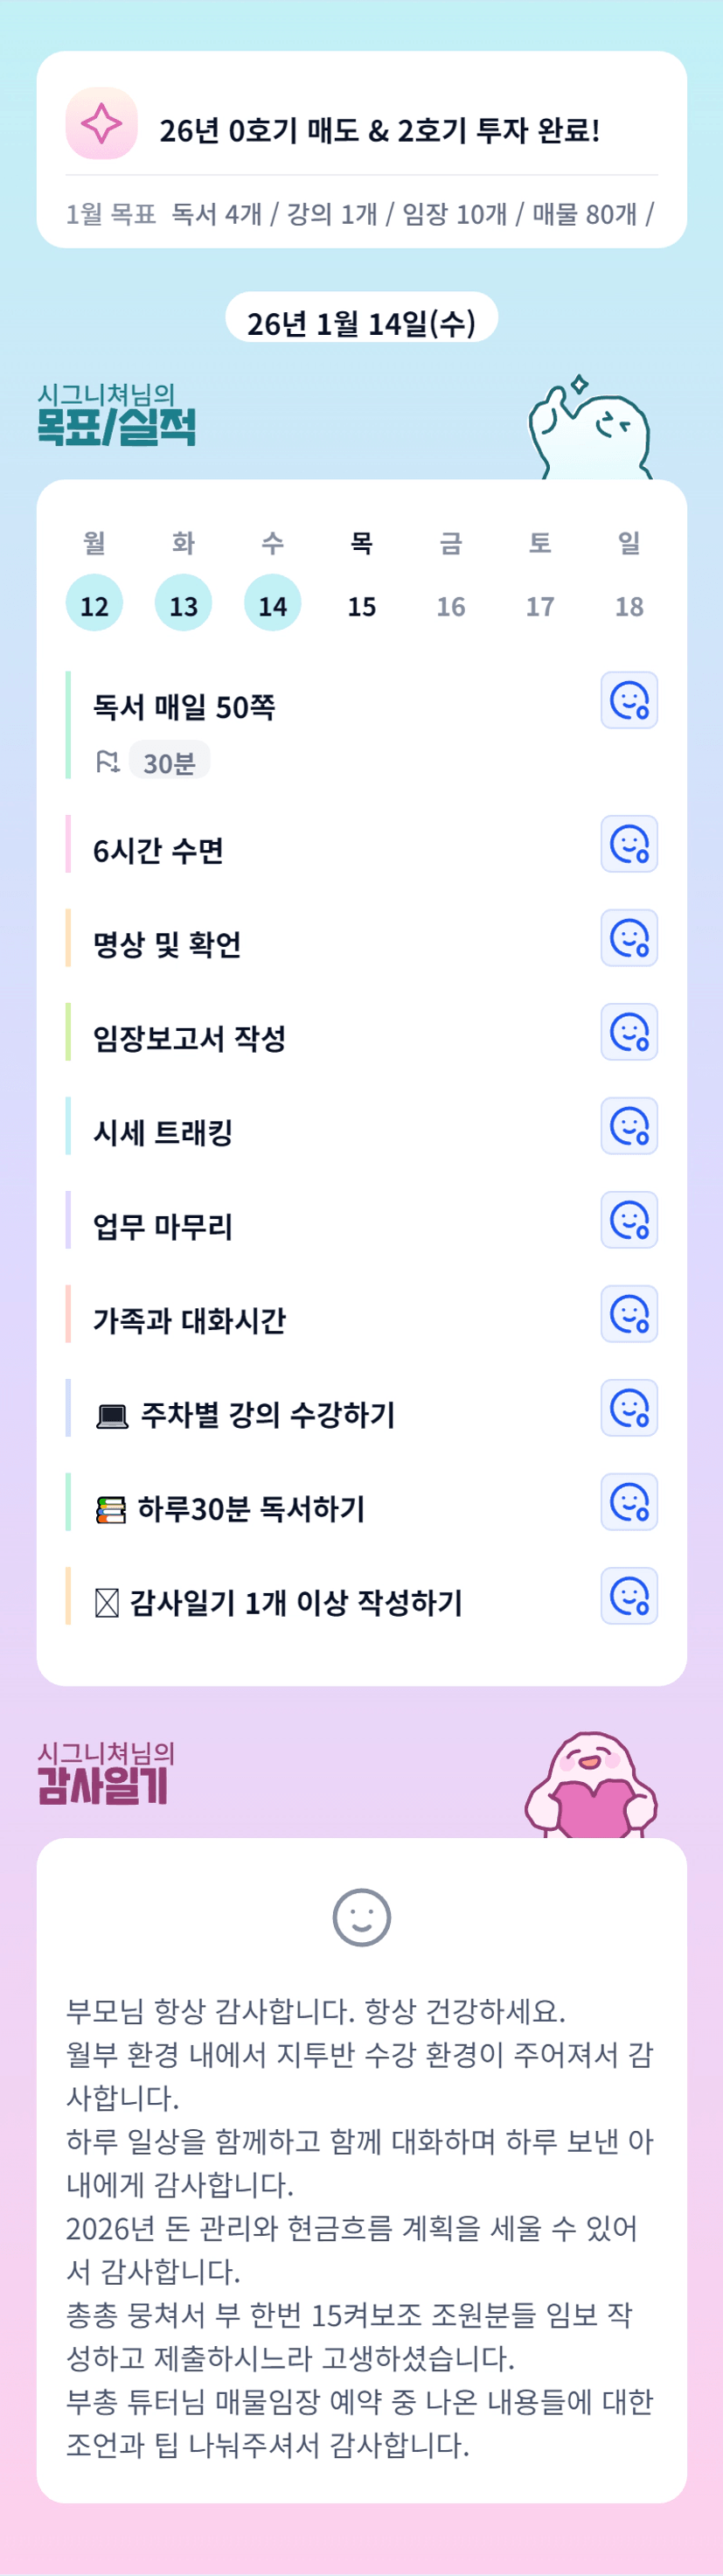This screenshot has width=723, height=2576.
Task: Tap the smiley icon beside 업무 마무리
Action: pos(629,1220)
